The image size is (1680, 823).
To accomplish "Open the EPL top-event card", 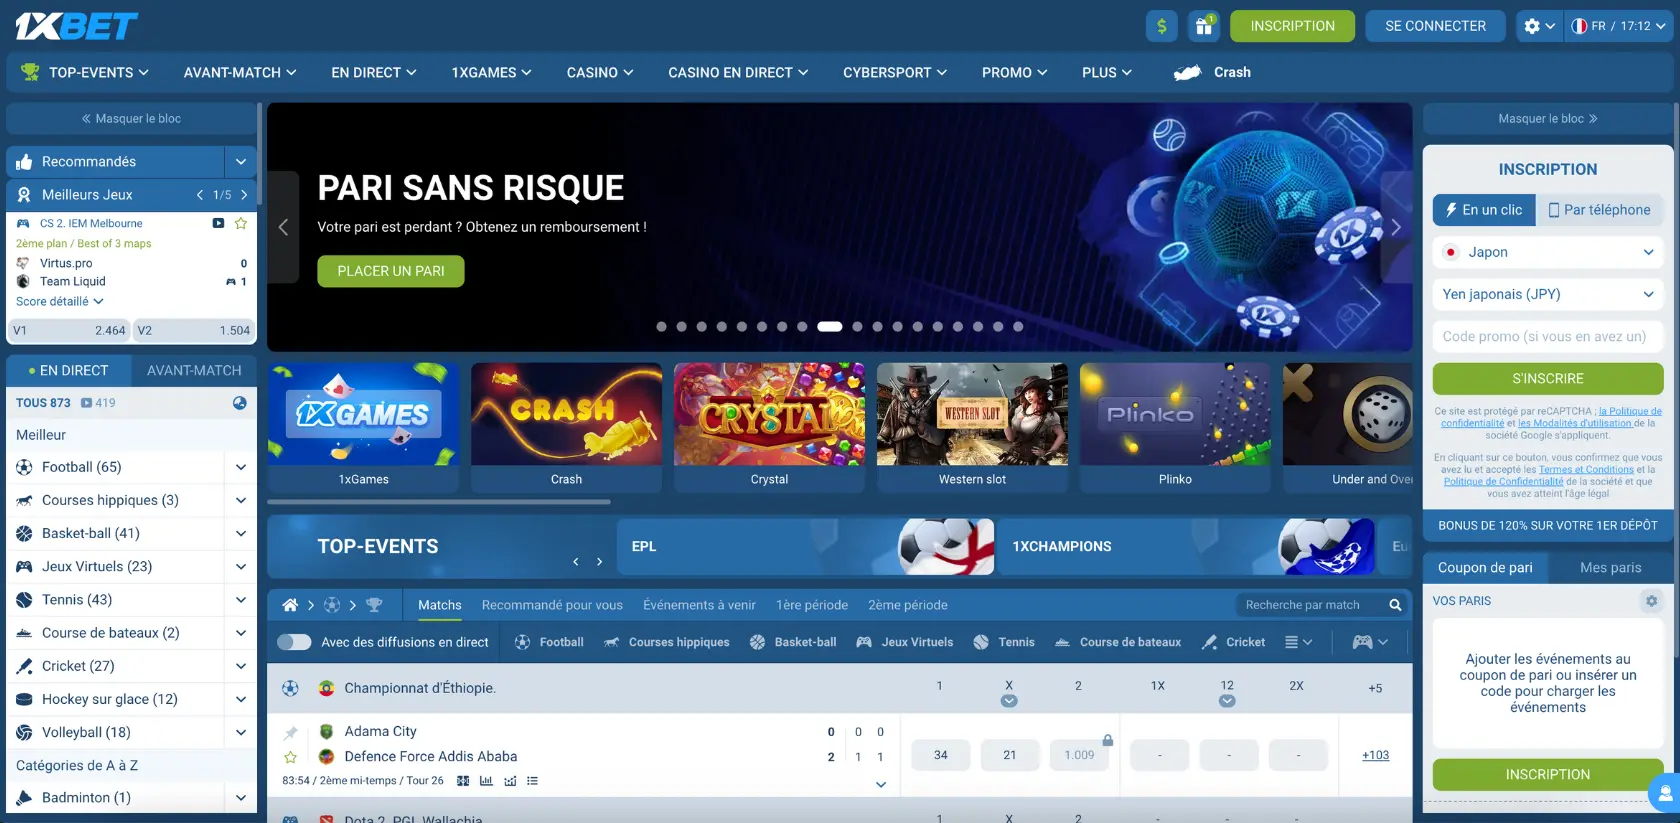I will [x=806, y=546].
